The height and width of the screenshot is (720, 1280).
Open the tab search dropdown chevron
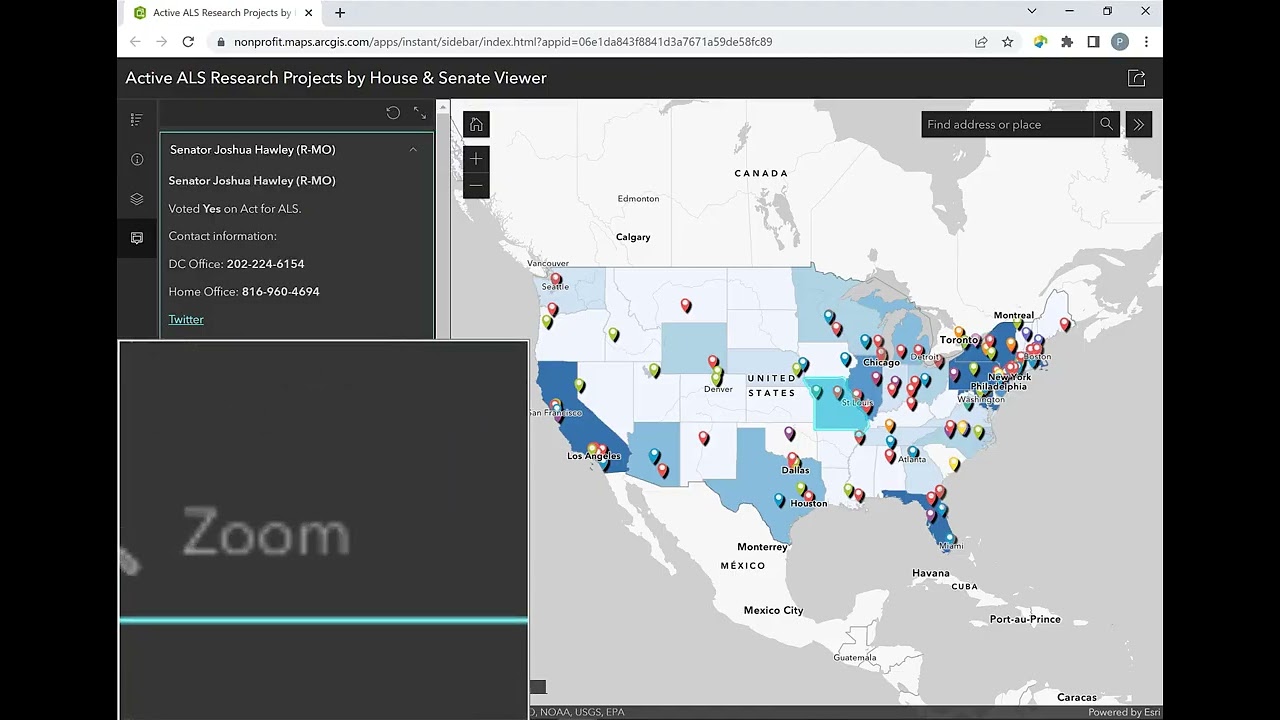coord(1032,11)
